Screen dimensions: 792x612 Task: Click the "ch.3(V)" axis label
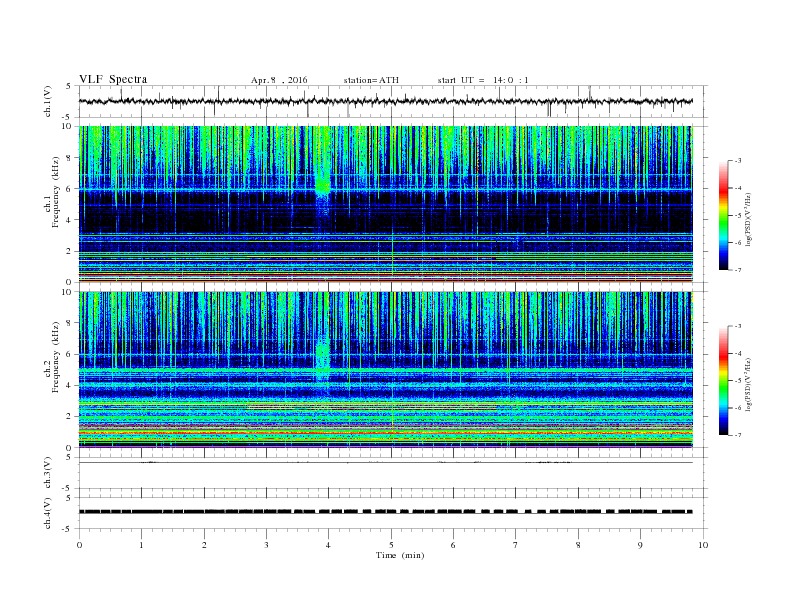[x=48, y=473]
